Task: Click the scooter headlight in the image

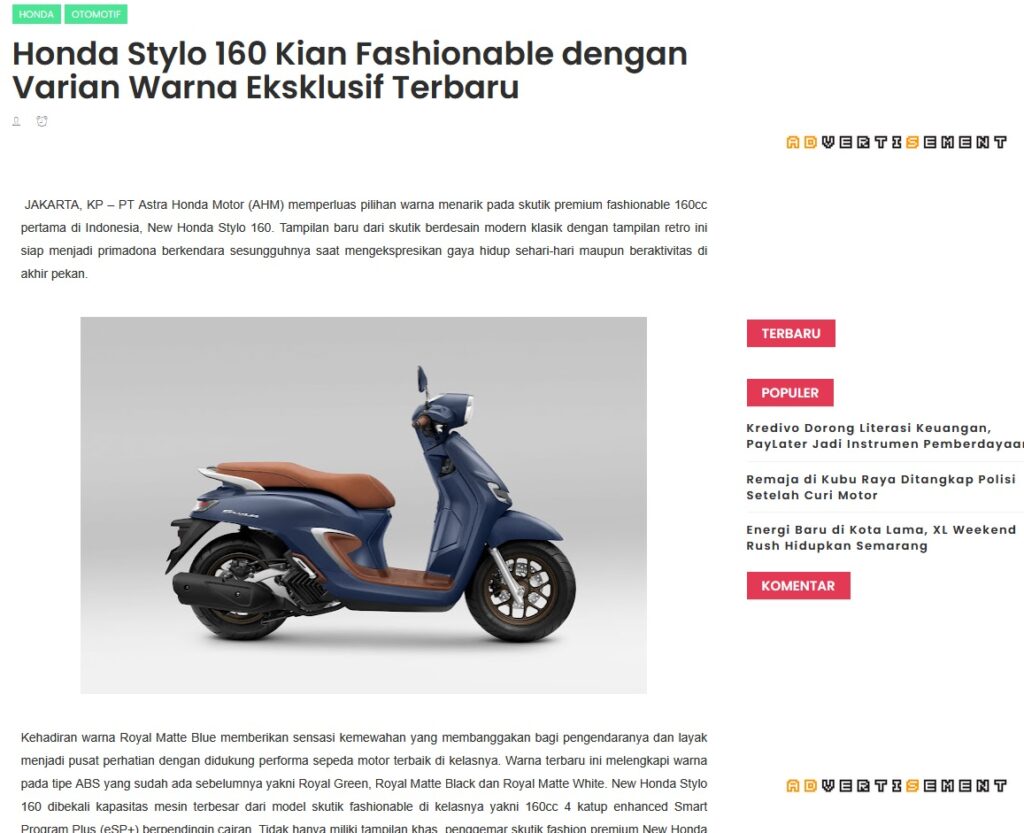Action: pos(460,410)
